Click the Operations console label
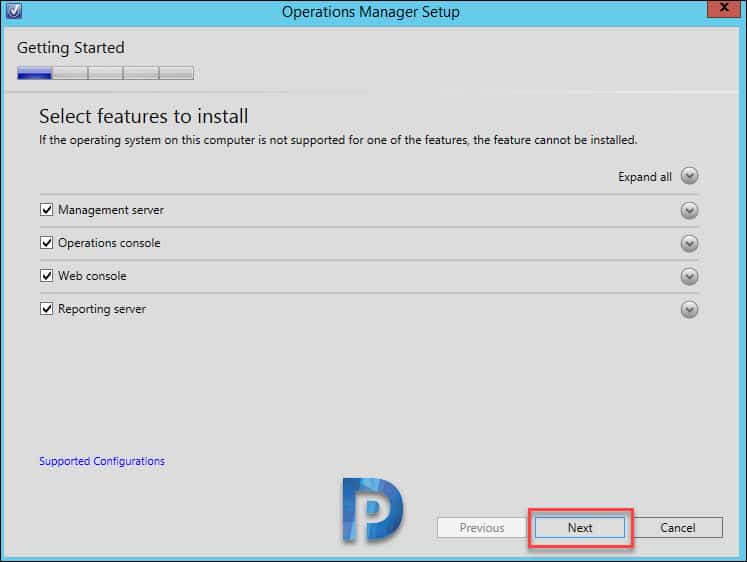Viewport: 747px width, 562px height. 109,243
